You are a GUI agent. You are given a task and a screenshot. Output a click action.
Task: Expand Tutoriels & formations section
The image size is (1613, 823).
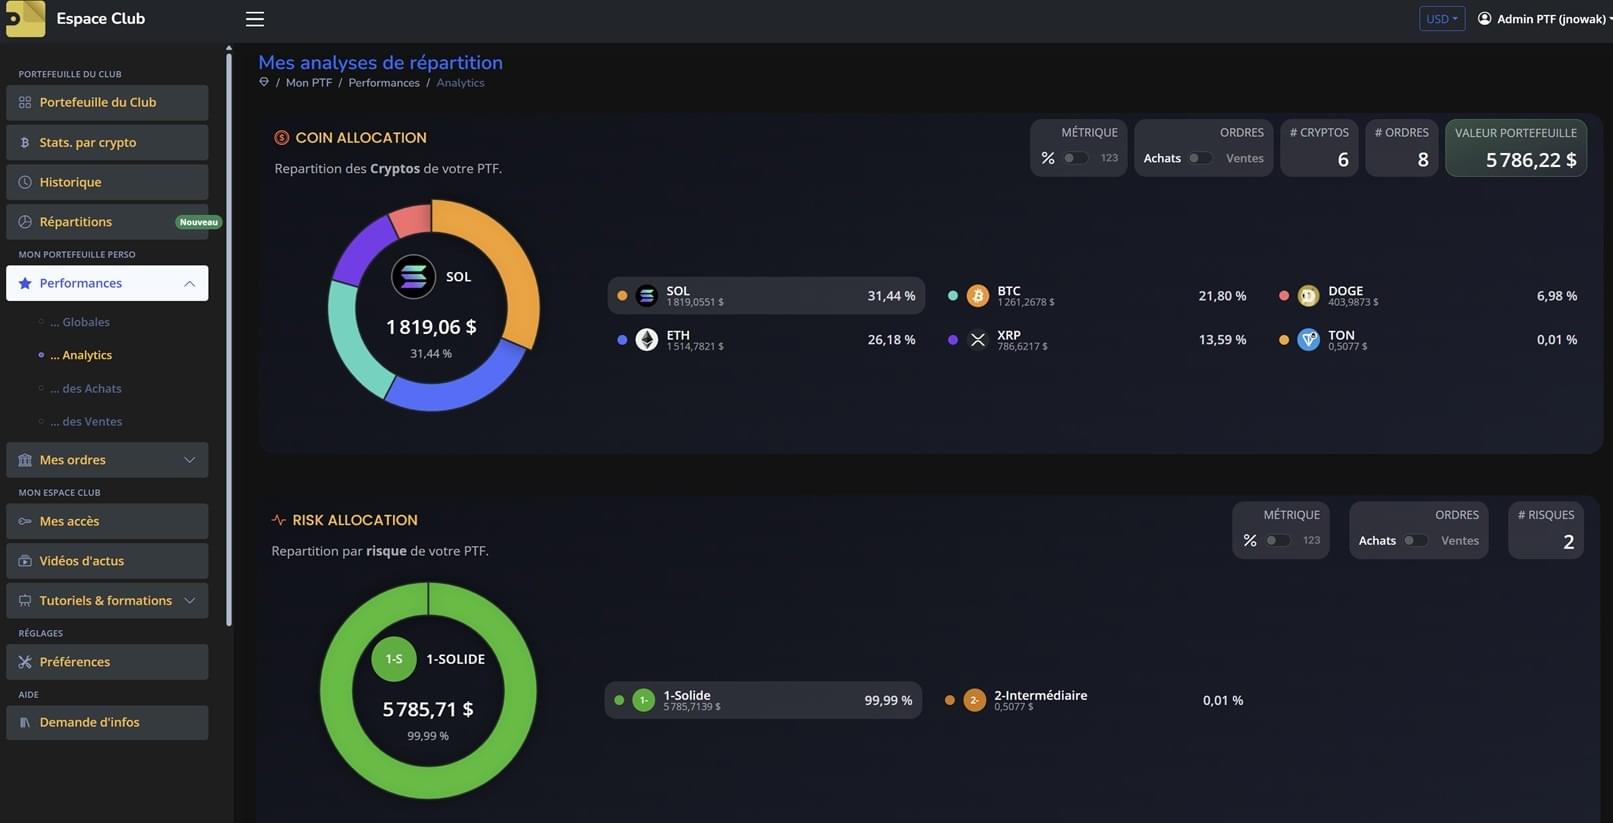coord(107,601)
